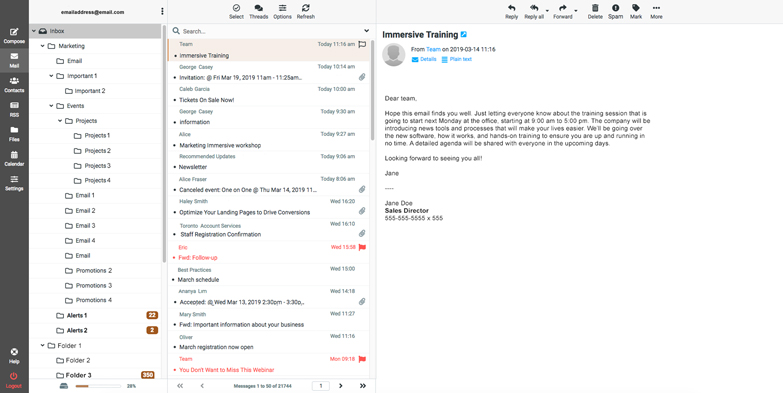Screen dimensions: 783x393
Task: Open the account three-dot menu
Action: coord(162,11)
